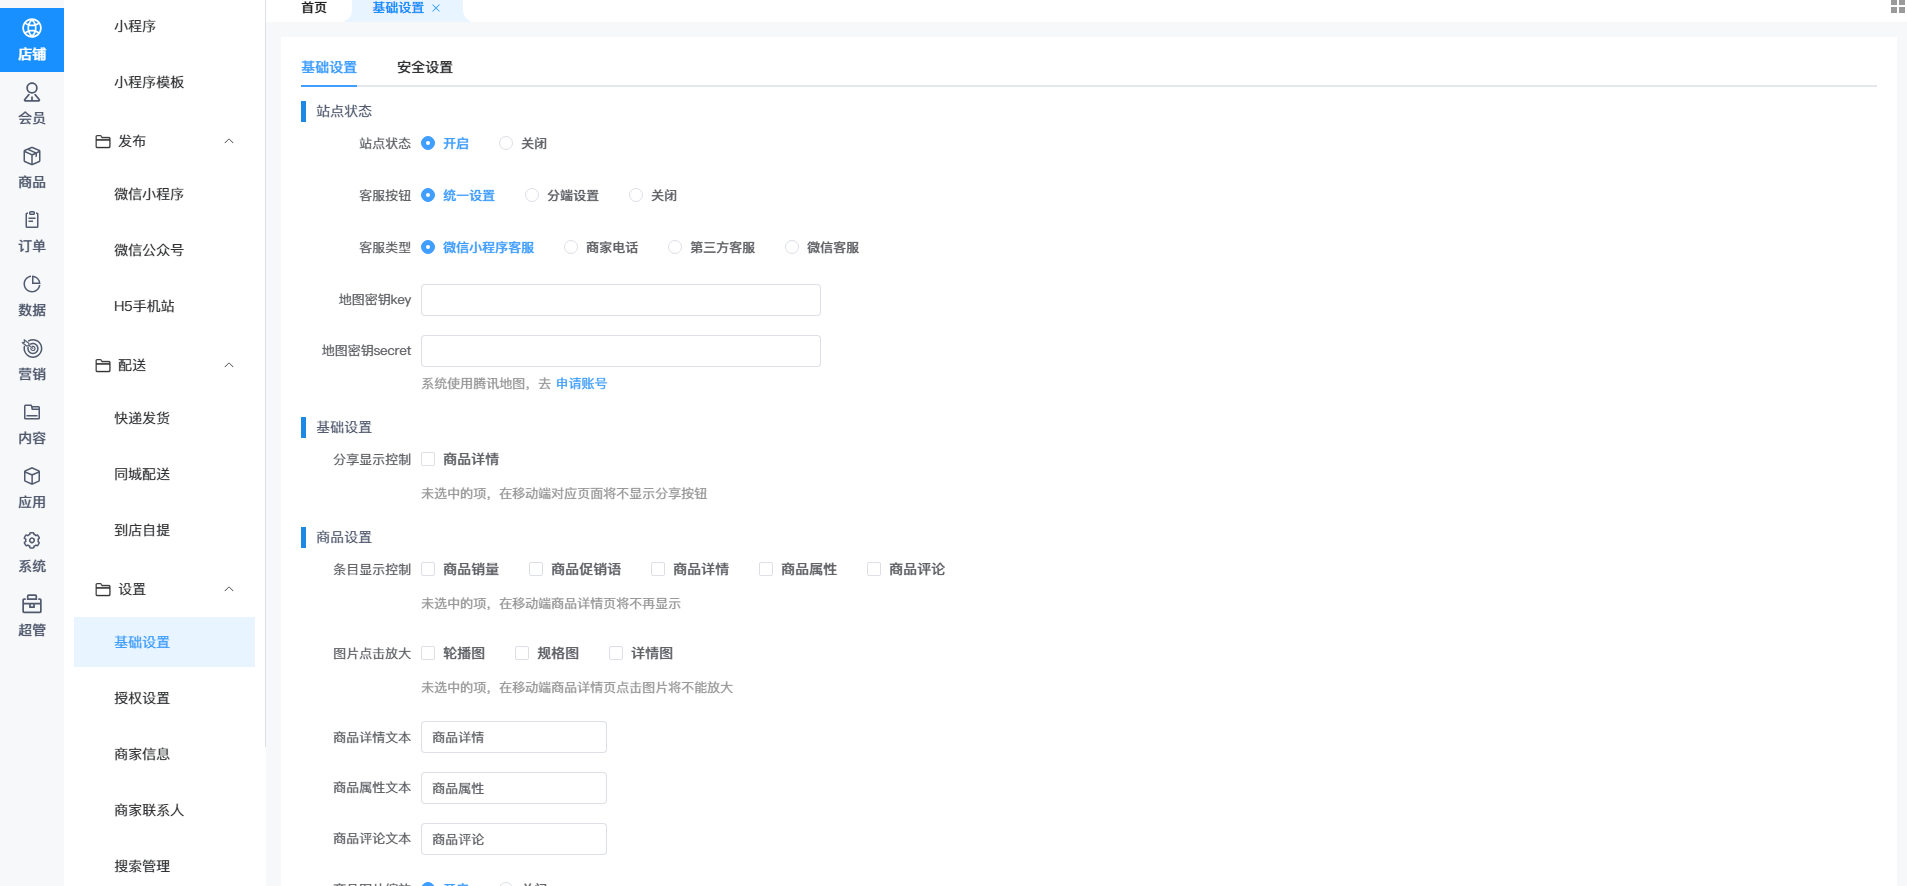Choose 分端设置 for 客服按钮
The image size is (1907, 886).
562,195
